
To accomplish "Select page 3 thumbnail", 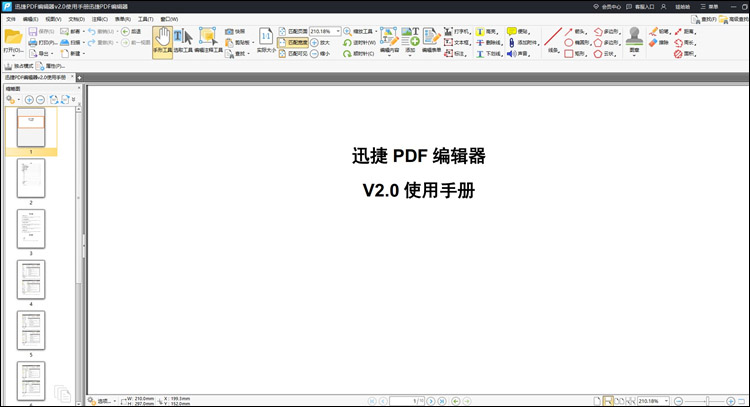I will (x=31, y=229).
